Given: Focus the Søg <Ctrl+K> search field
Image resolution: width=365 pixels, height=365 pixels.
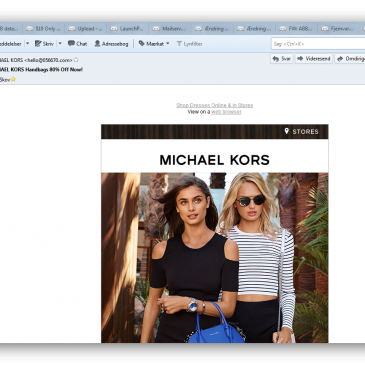Looking at the screenshot, I should pos(318,44).
